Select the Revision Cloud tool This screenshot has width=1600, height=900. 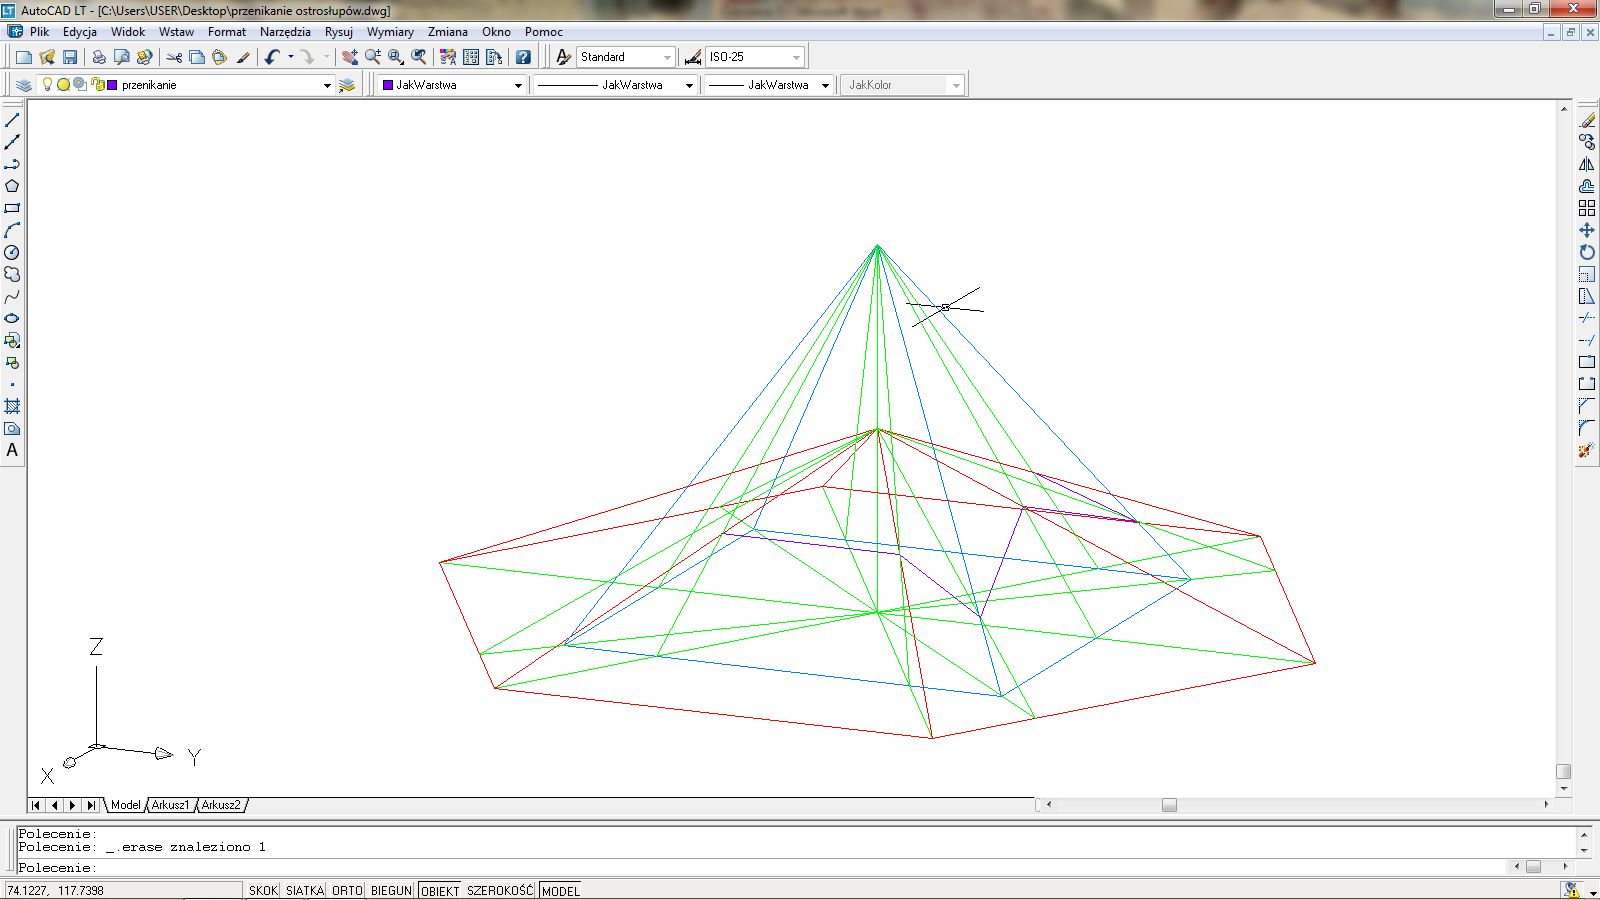click(x=12, y=274)
